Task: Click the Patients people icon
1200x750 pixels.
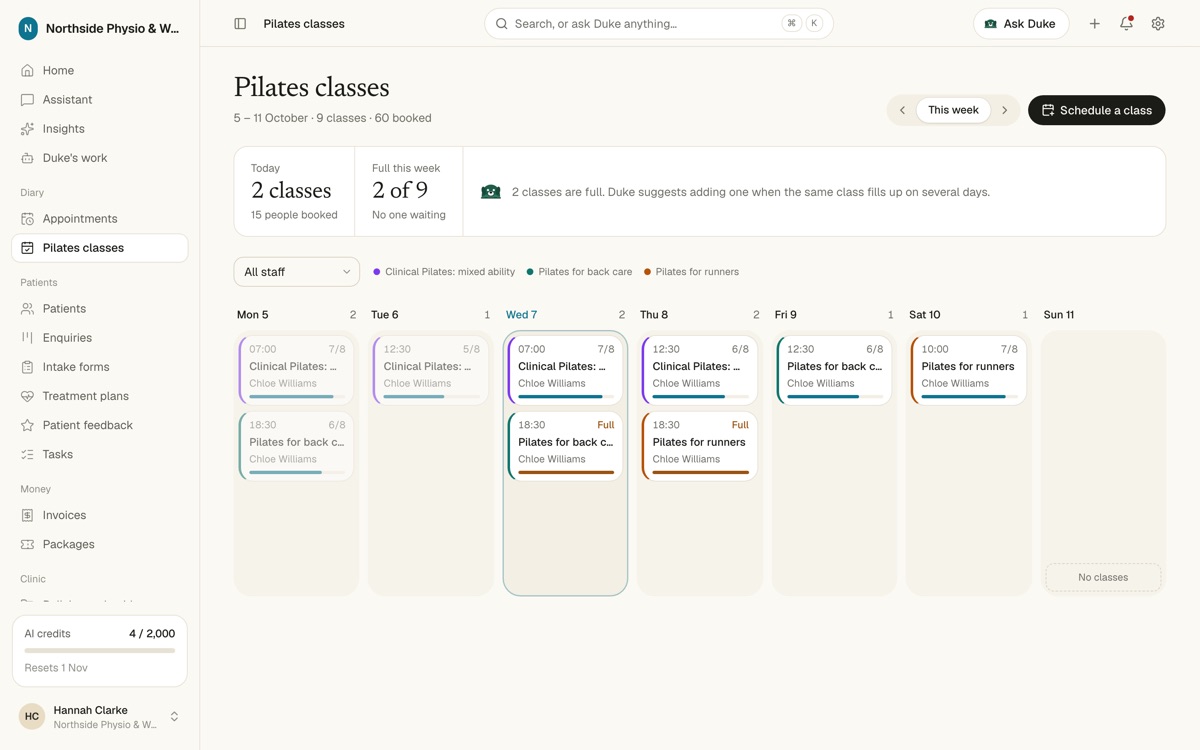Action: click(27, 309)
